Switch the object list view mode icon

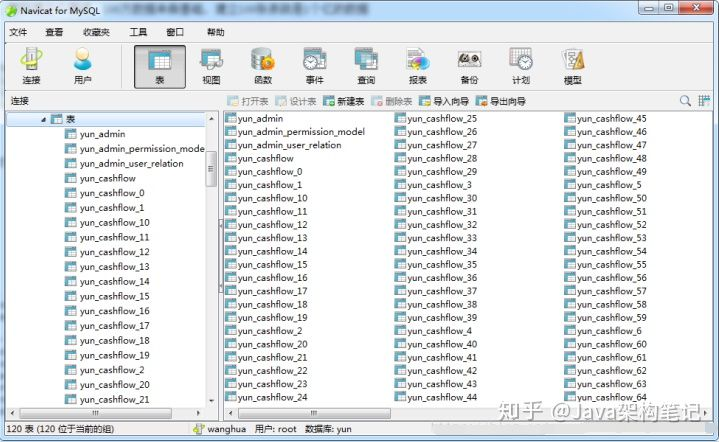tap(704, 101)
